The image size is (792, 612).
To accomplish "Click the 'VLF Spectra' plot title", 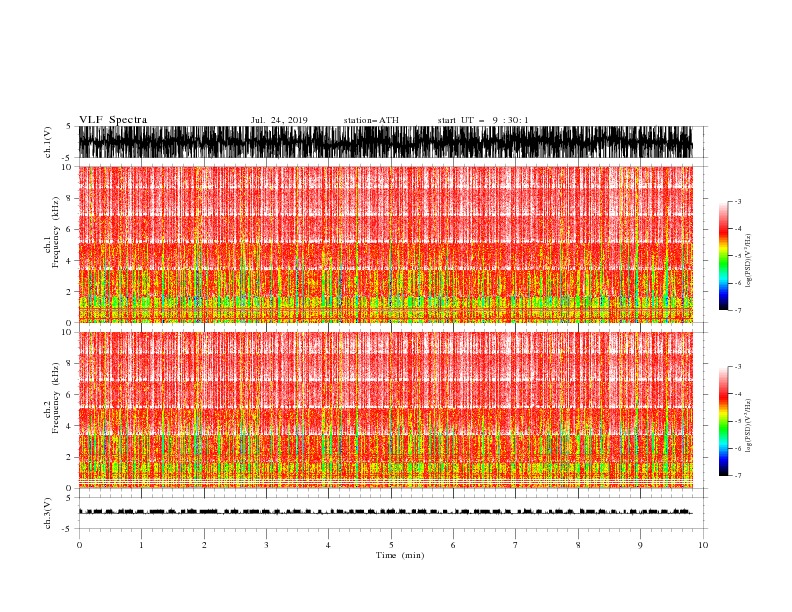I will 113,120.
